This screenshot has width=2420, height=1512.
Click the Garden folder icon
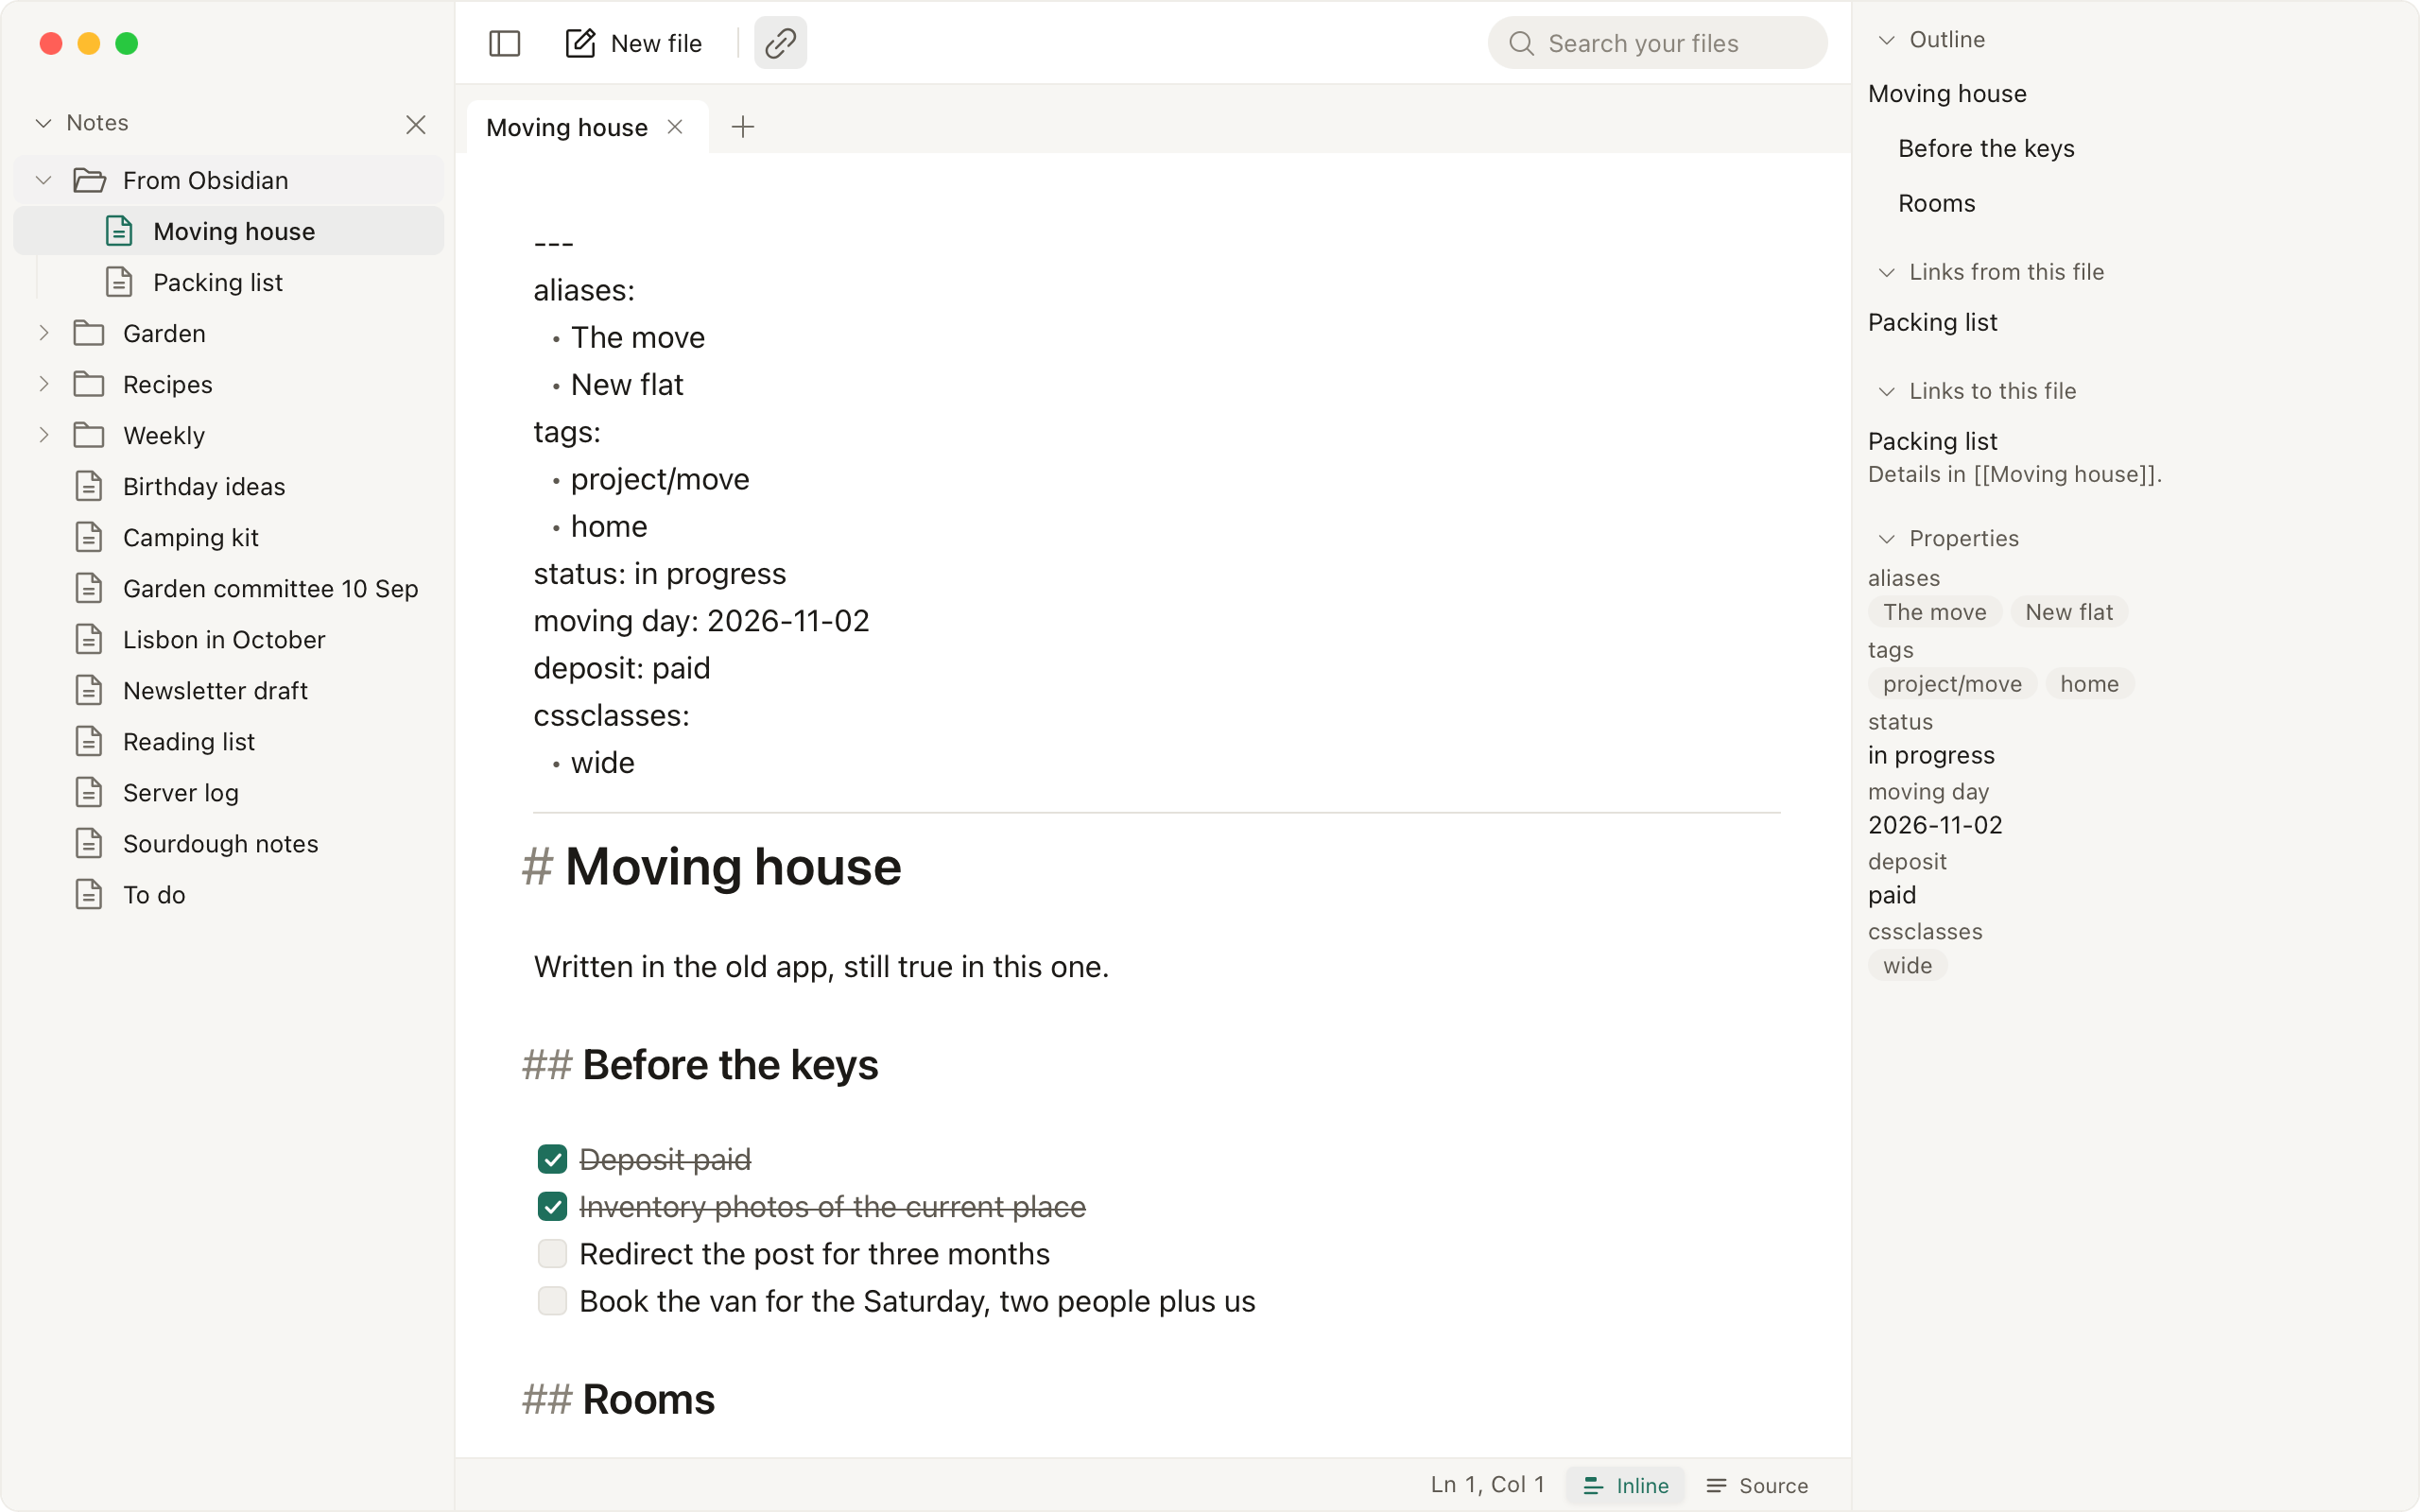[89, 333]
